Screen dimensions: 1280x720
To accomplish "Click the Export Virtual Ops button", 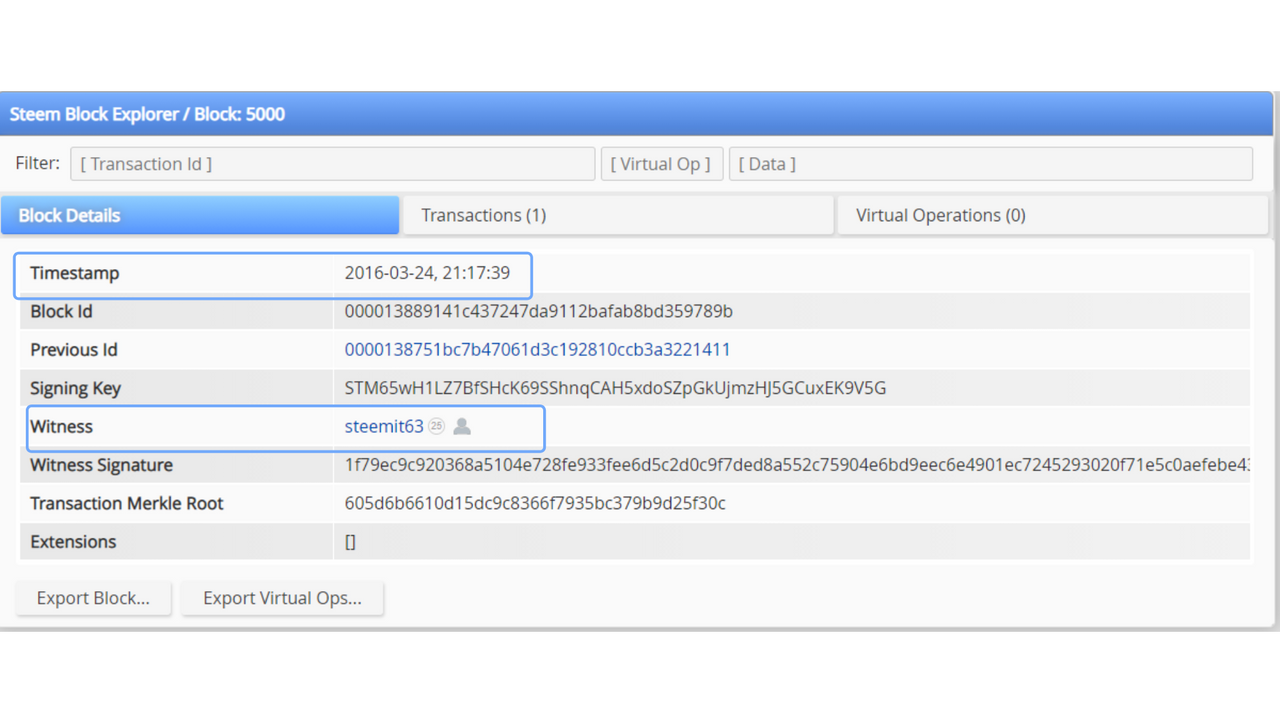I will coord(282,598).
